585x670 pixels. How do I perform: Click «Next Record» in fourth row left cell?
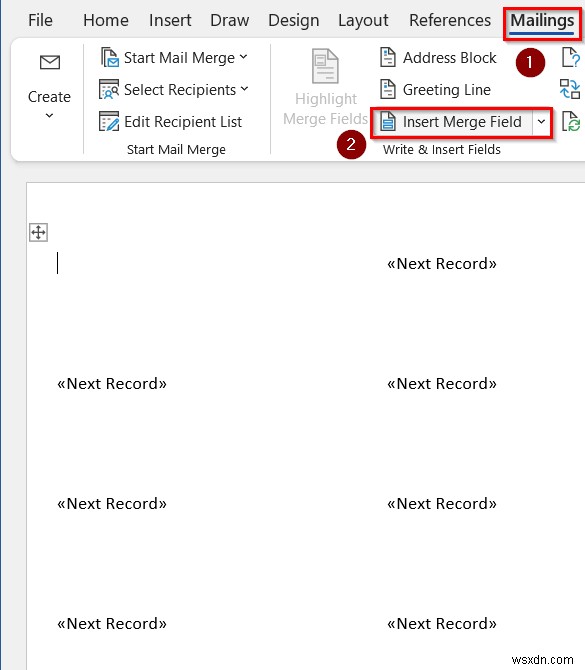click(112, 624)
